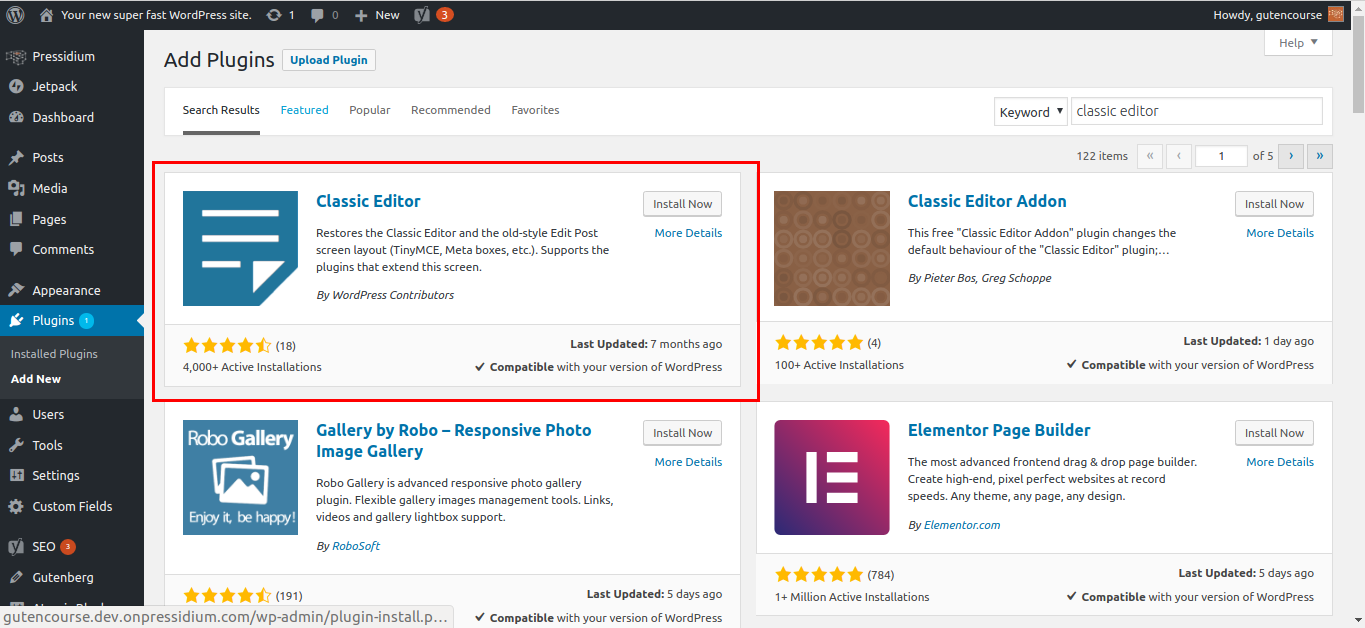Image resolution: width=1365 pixels, height=628 pixels.
Task: Click '4,000+ Active Installations' text
Action: pyautogui.click(x=252, y=367)
